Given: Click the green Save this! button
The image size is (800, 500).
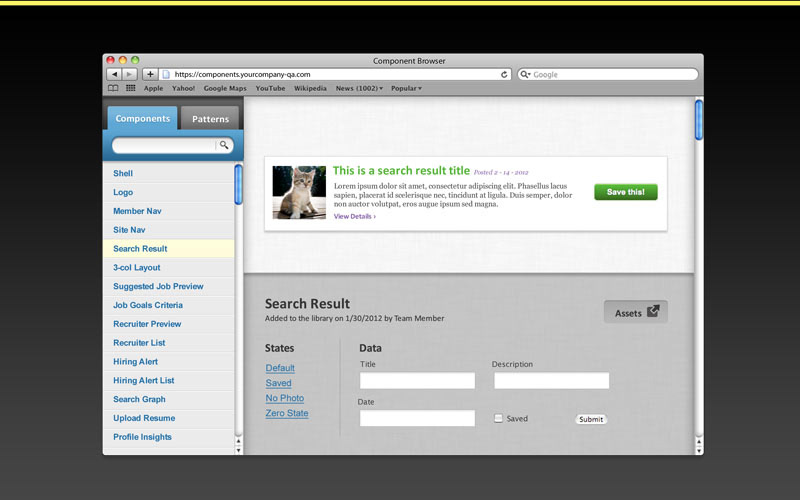Looking at the screenshot, I should coord(625,192).
